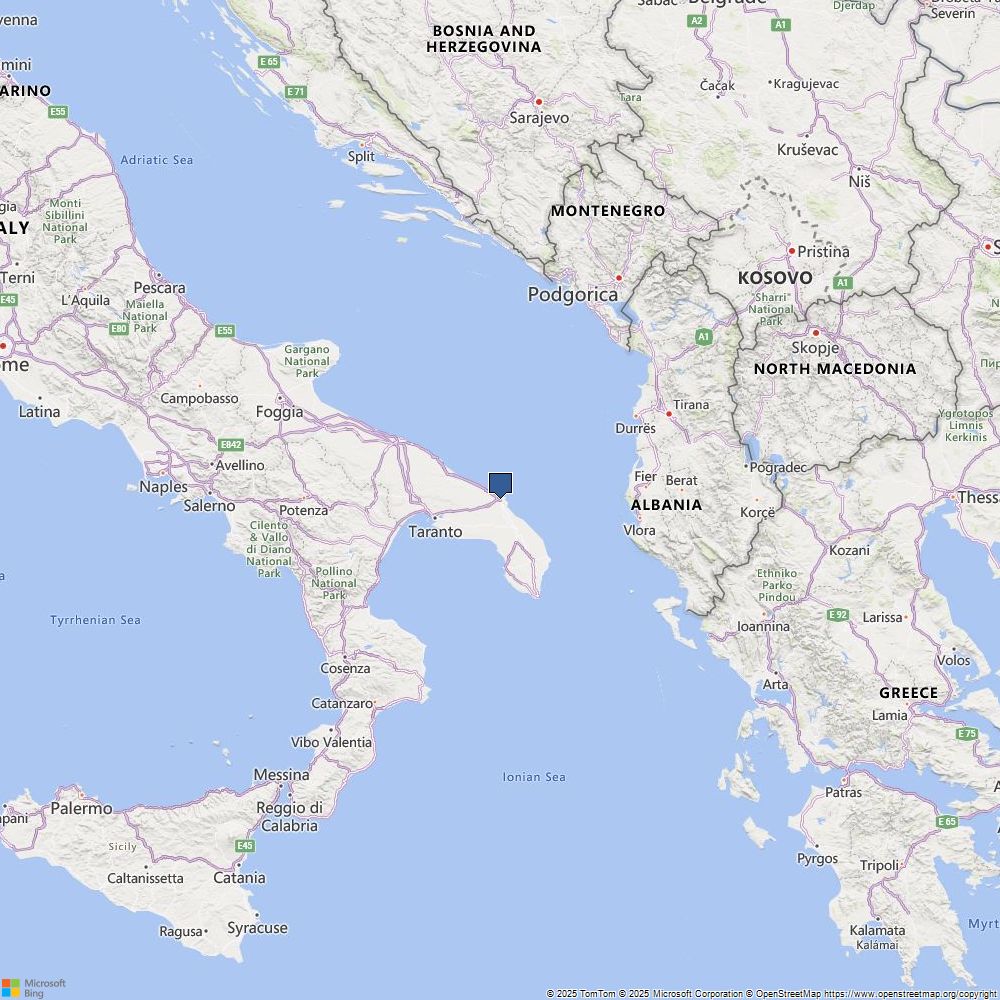Image resolution: width=1000 pixels, height=1000 pixels.
Task: Click the E80 road shield near L'Aquila
Action: pos(119,328)
